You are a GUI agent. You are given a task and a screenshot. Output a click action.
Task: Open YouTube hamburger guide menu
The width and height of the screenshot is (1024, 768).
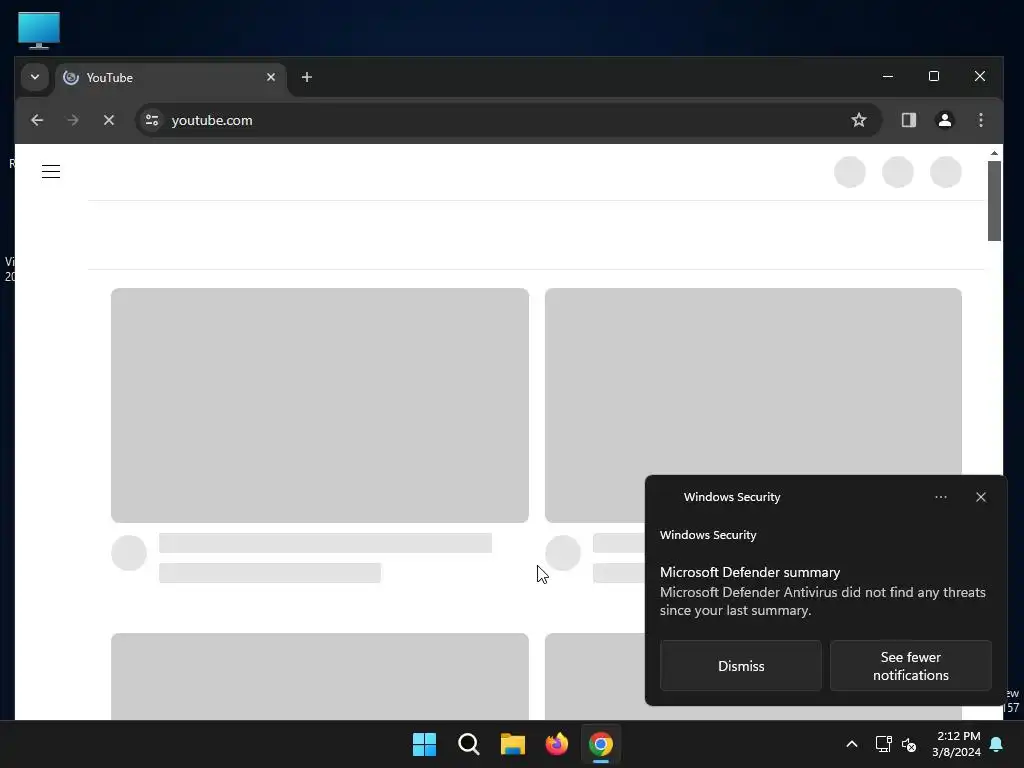(51, 172)
